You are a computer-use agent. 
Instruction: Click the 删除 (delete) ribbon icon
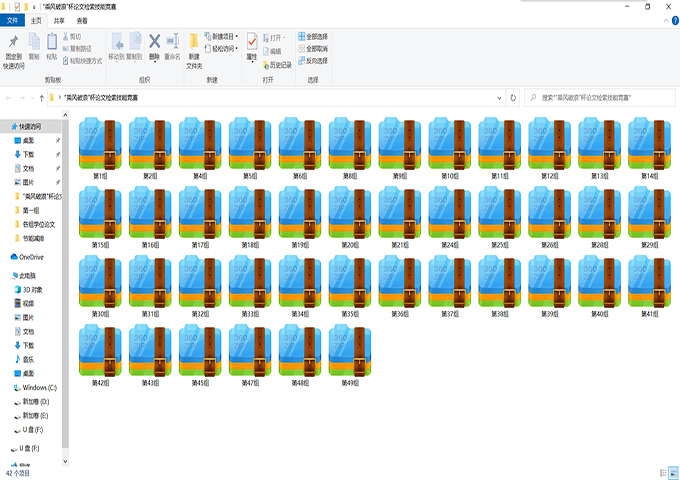(155, 46)
